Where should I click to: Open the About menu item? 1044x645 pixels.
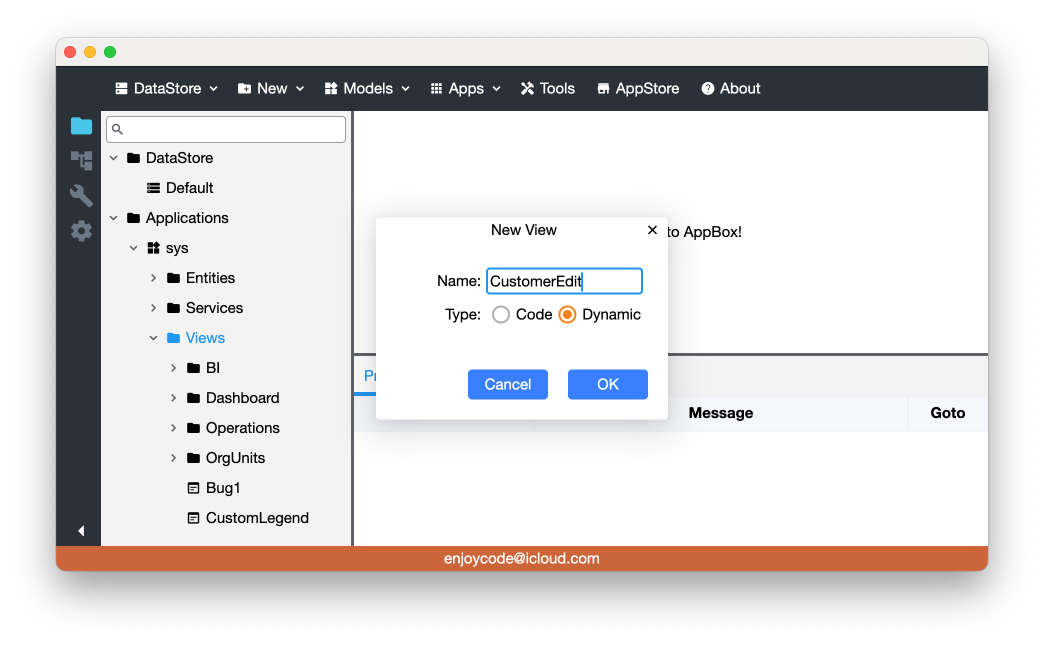click(730, 89)
